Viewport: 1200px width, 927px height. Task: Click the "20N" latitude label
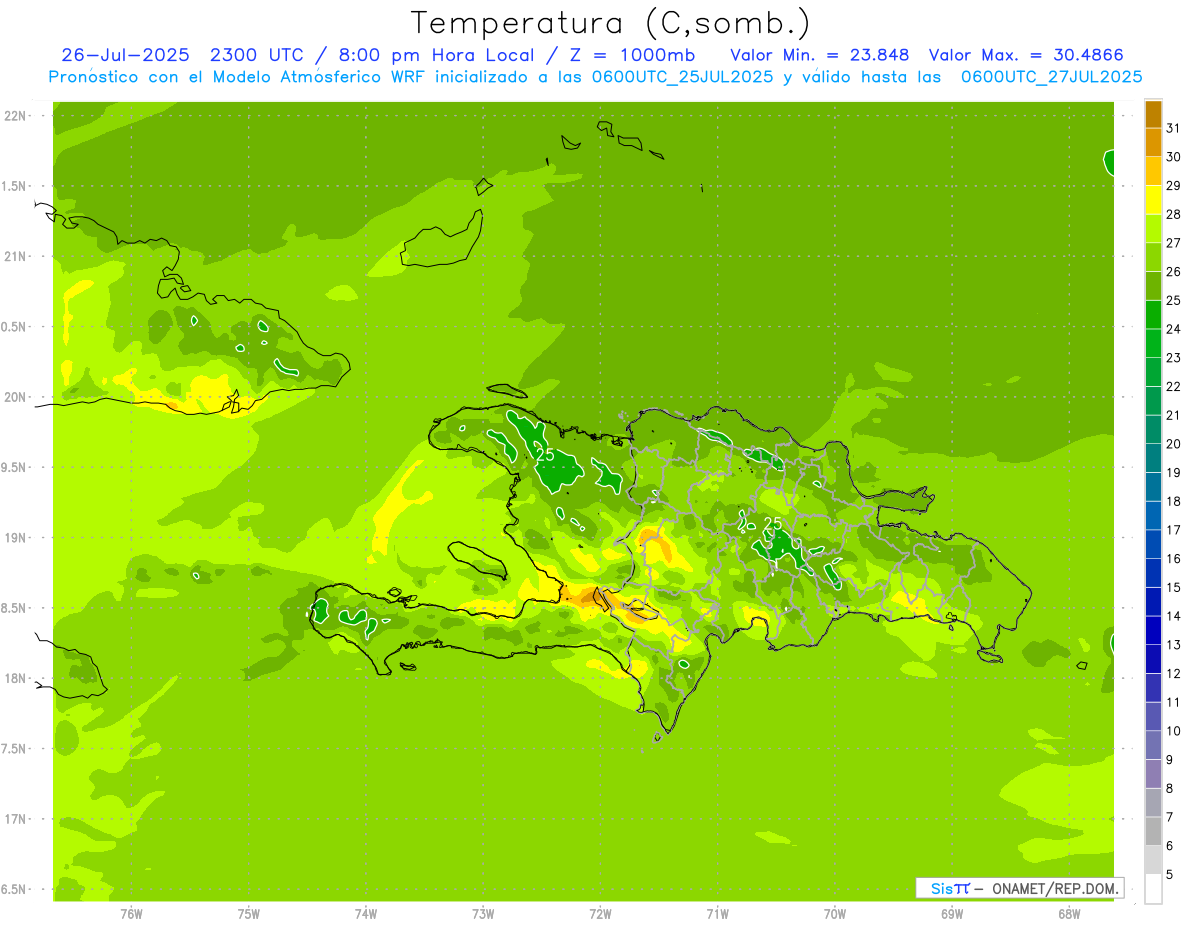[x=16, y=397]
